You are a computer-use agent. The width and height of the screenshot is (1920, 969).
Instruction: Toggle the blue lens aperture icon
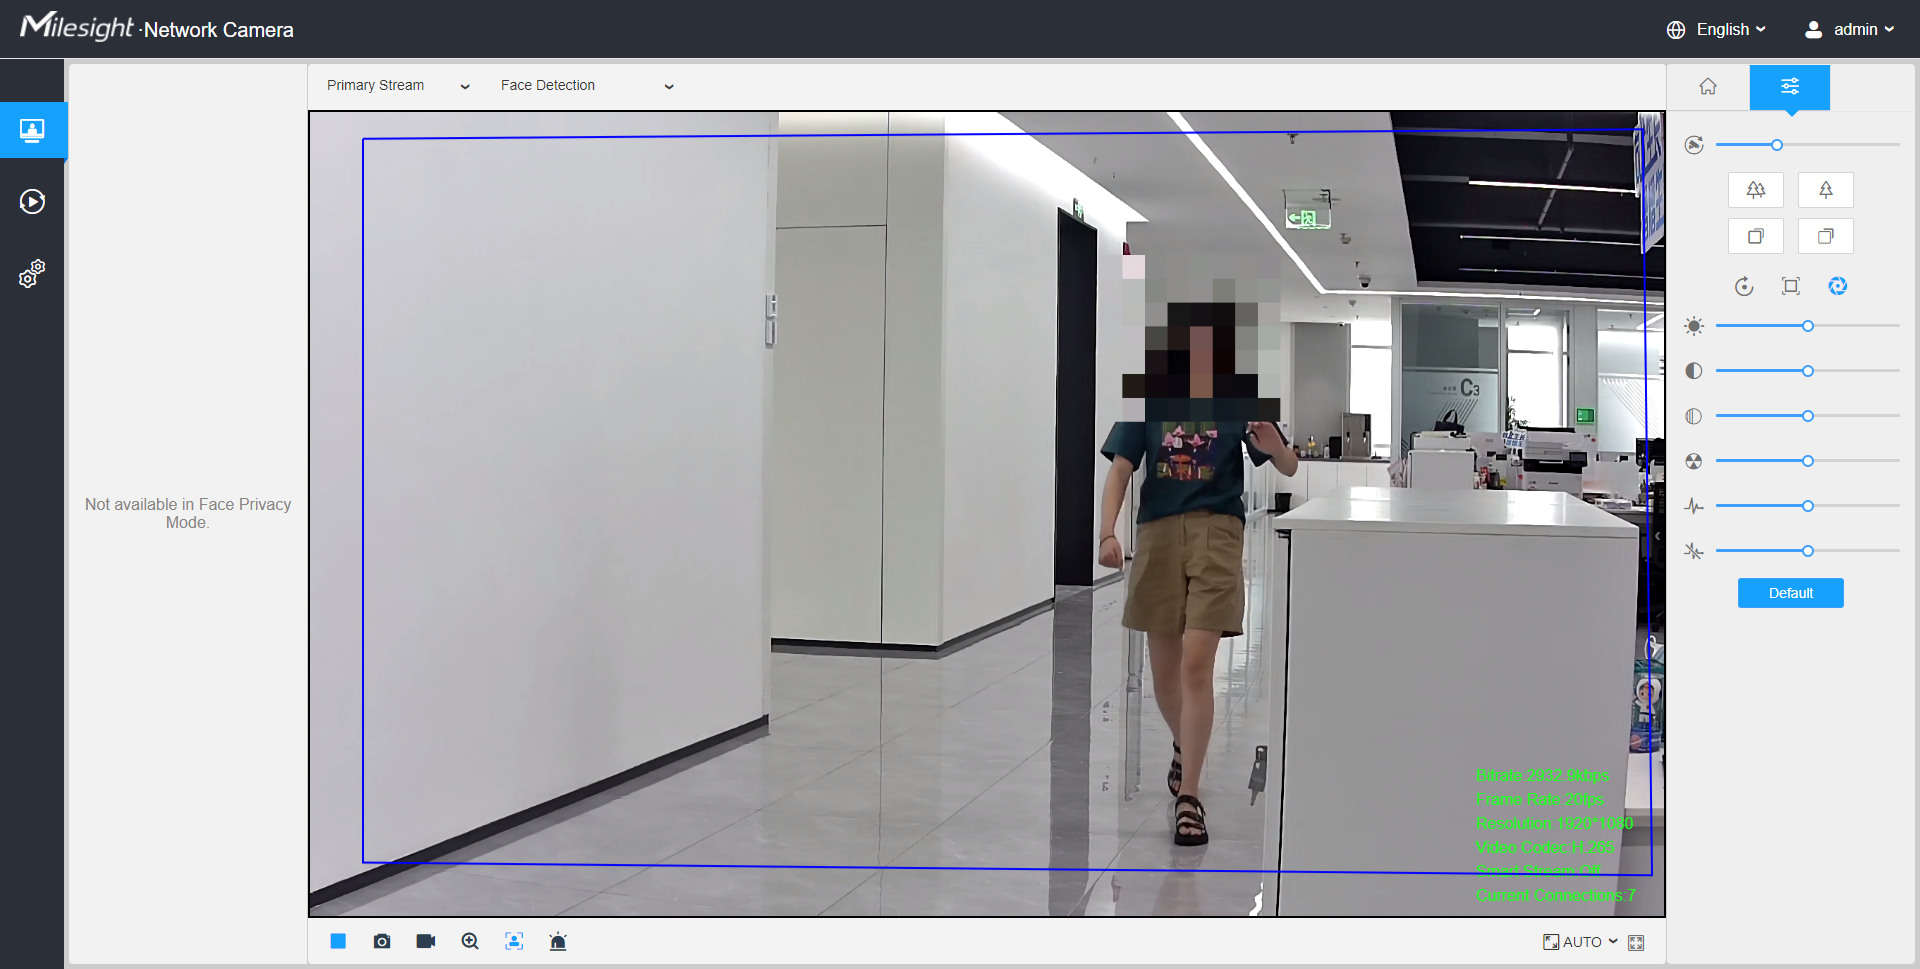coord(1837,287)
